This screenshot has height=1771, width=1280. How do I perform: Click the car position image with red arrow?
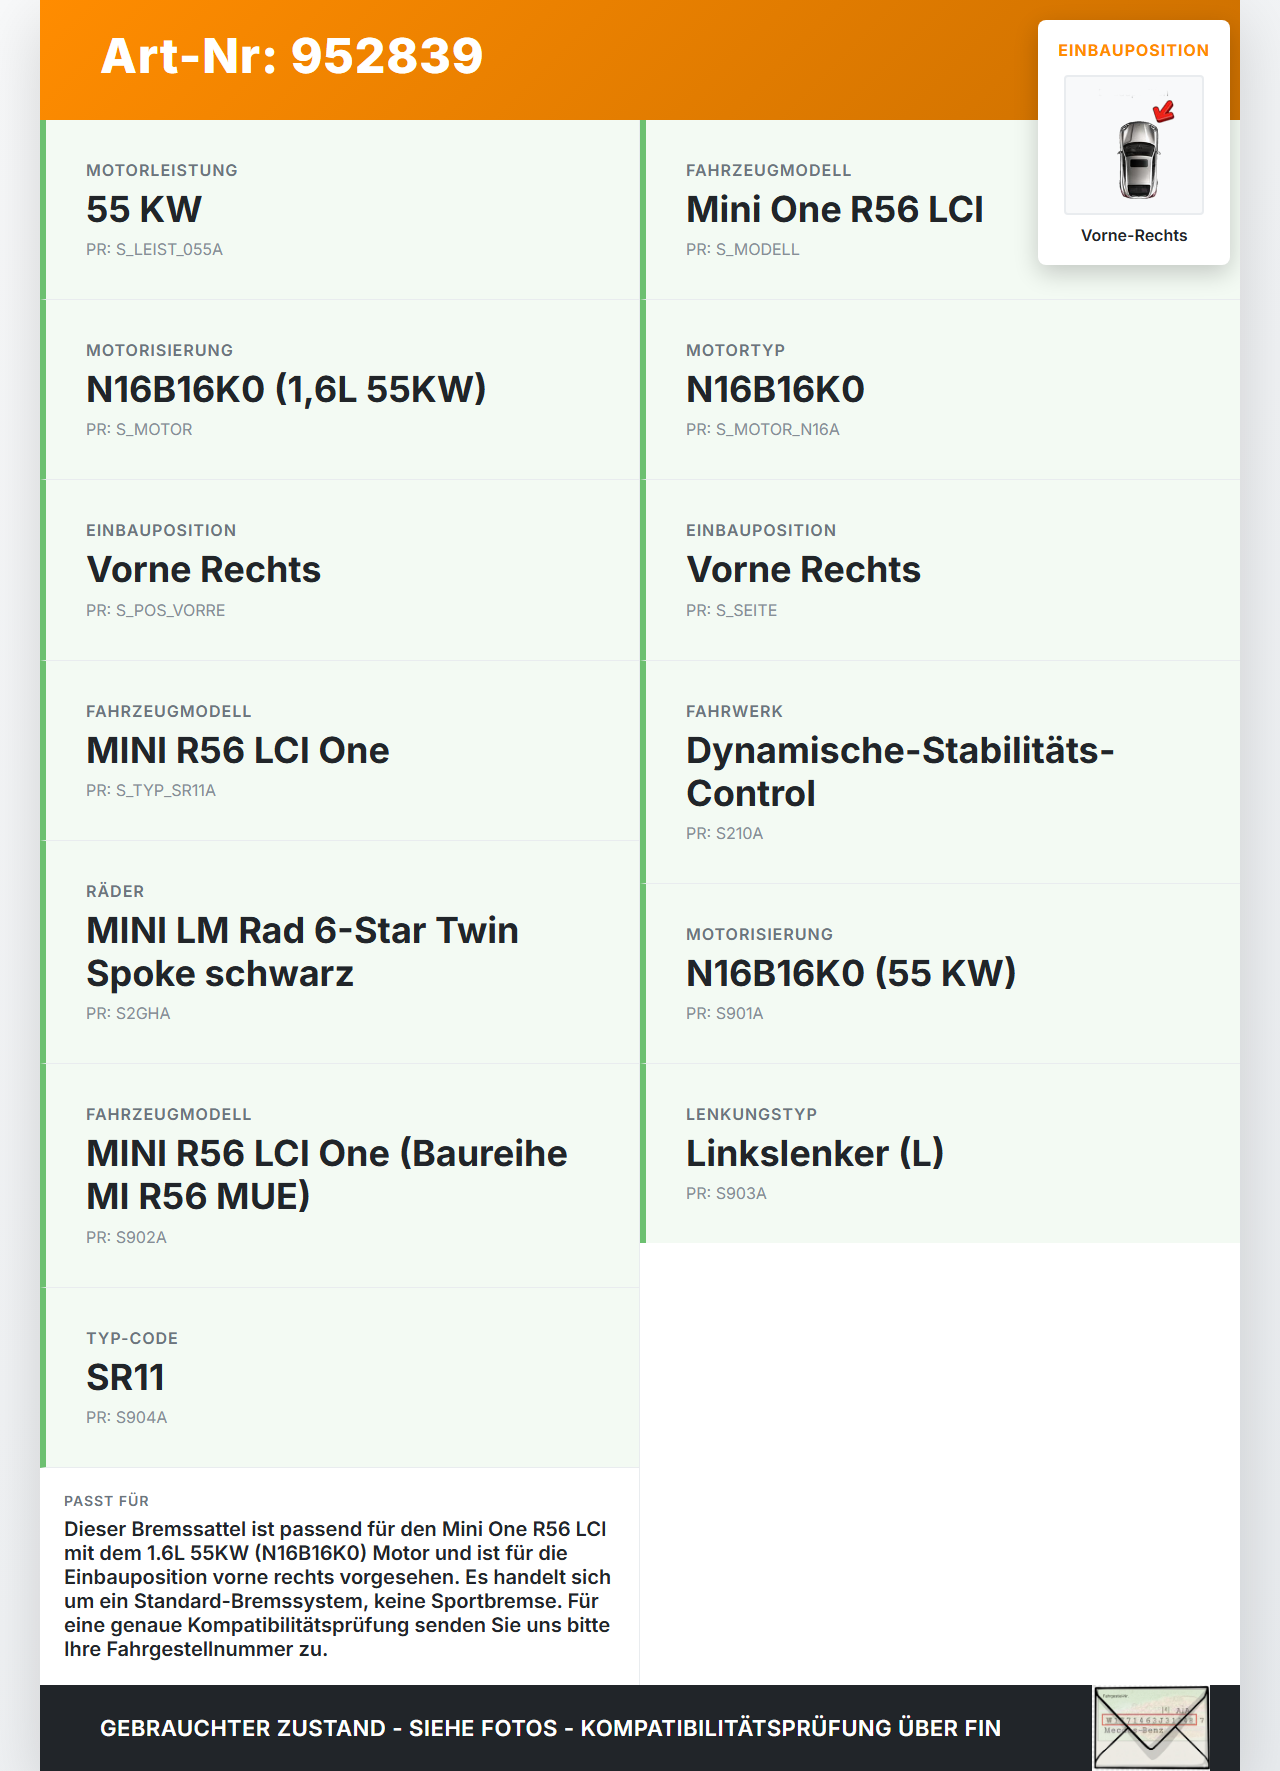[x=1134, y=145]
